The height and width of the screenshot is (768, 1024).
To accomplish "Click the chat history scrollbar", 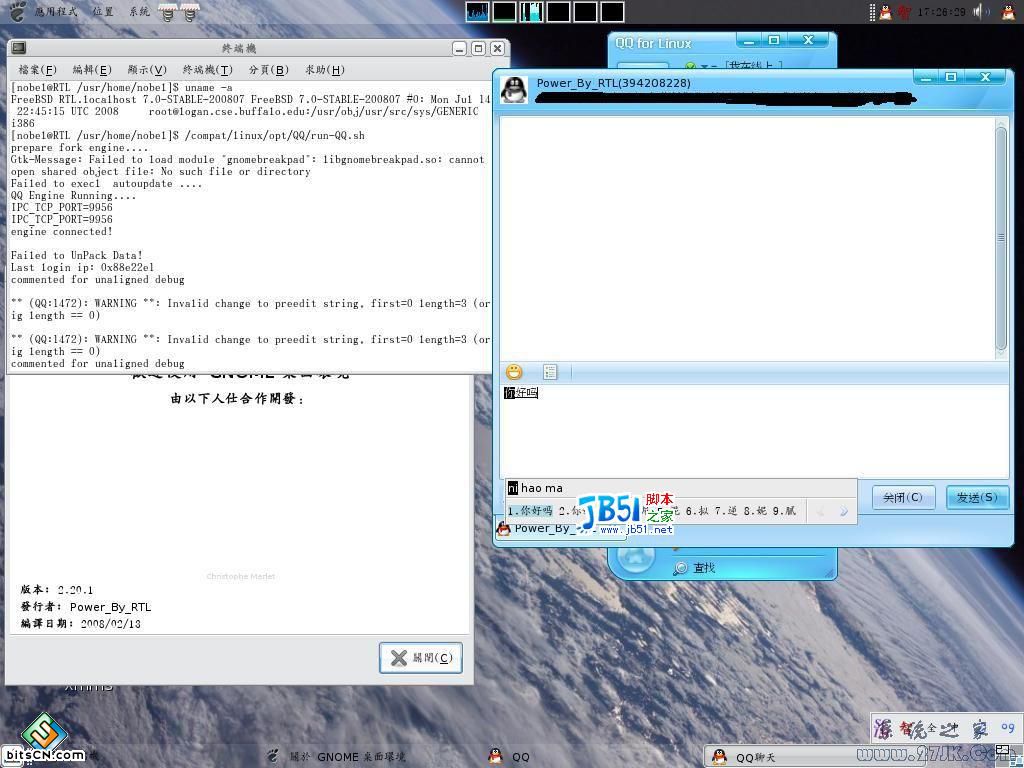I will pyautogui.click(x=1001, y=238).
